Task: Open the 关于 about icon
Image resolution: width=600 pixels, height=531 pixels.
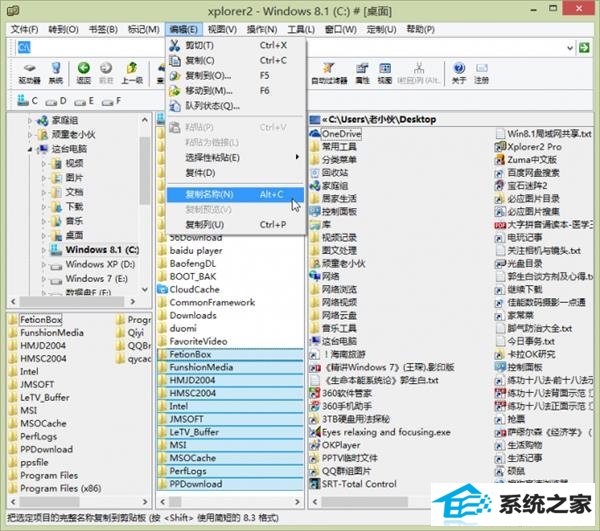Action: pyautogui.click(x=459, y=73)
